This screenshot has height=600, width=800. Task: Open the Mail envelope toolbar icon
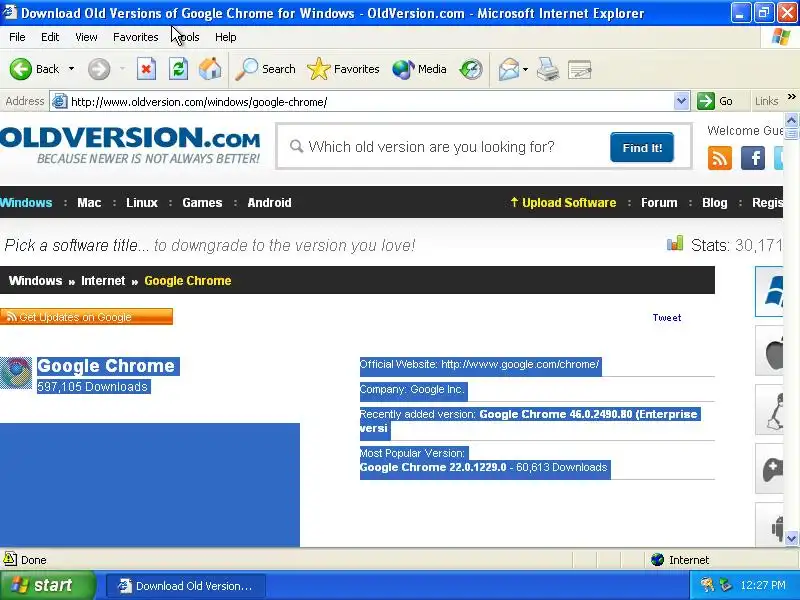coord(509,69)
